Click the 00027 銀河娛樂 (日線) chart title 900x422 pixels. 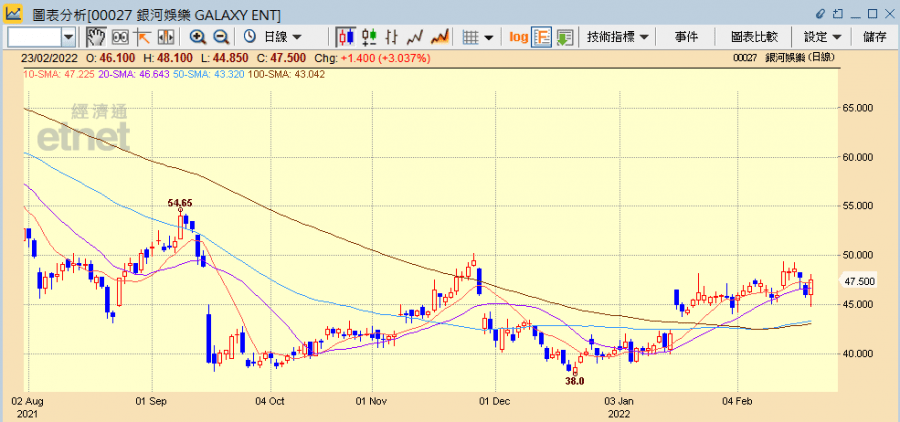coord(784,57)
